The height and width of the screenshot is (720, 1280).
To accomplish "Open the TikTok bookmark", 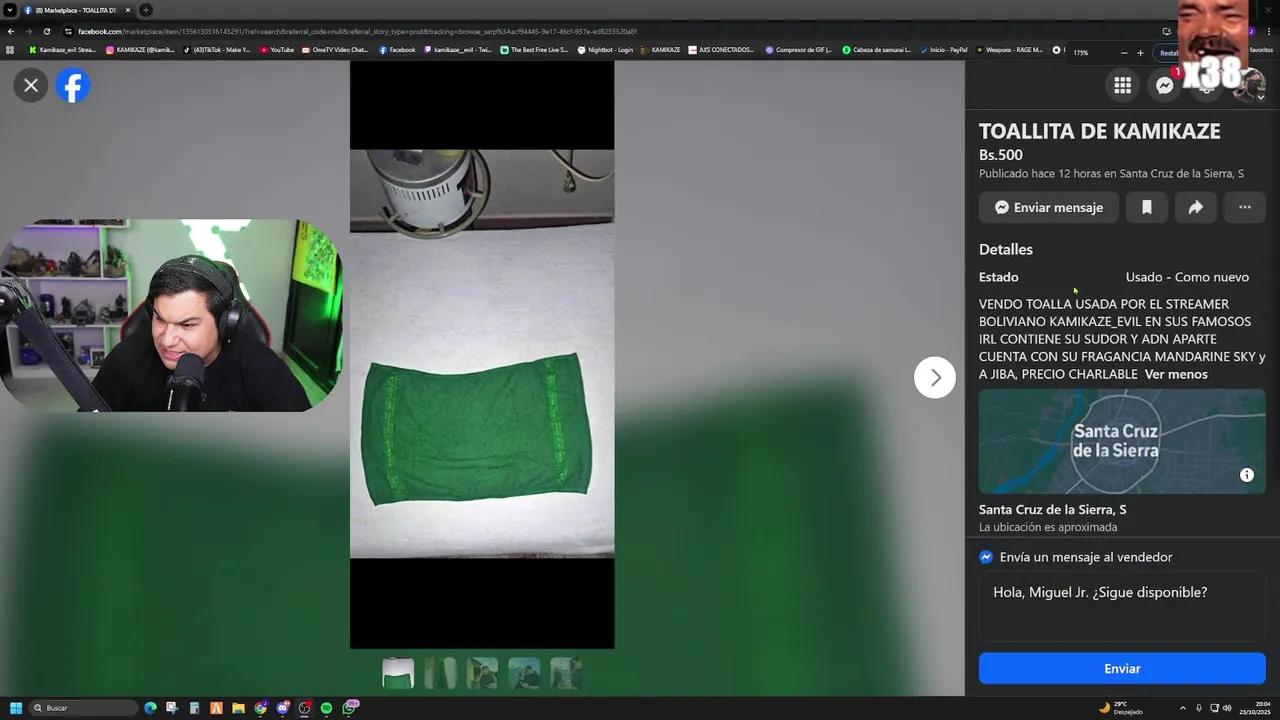I will [x=217, y=50].
